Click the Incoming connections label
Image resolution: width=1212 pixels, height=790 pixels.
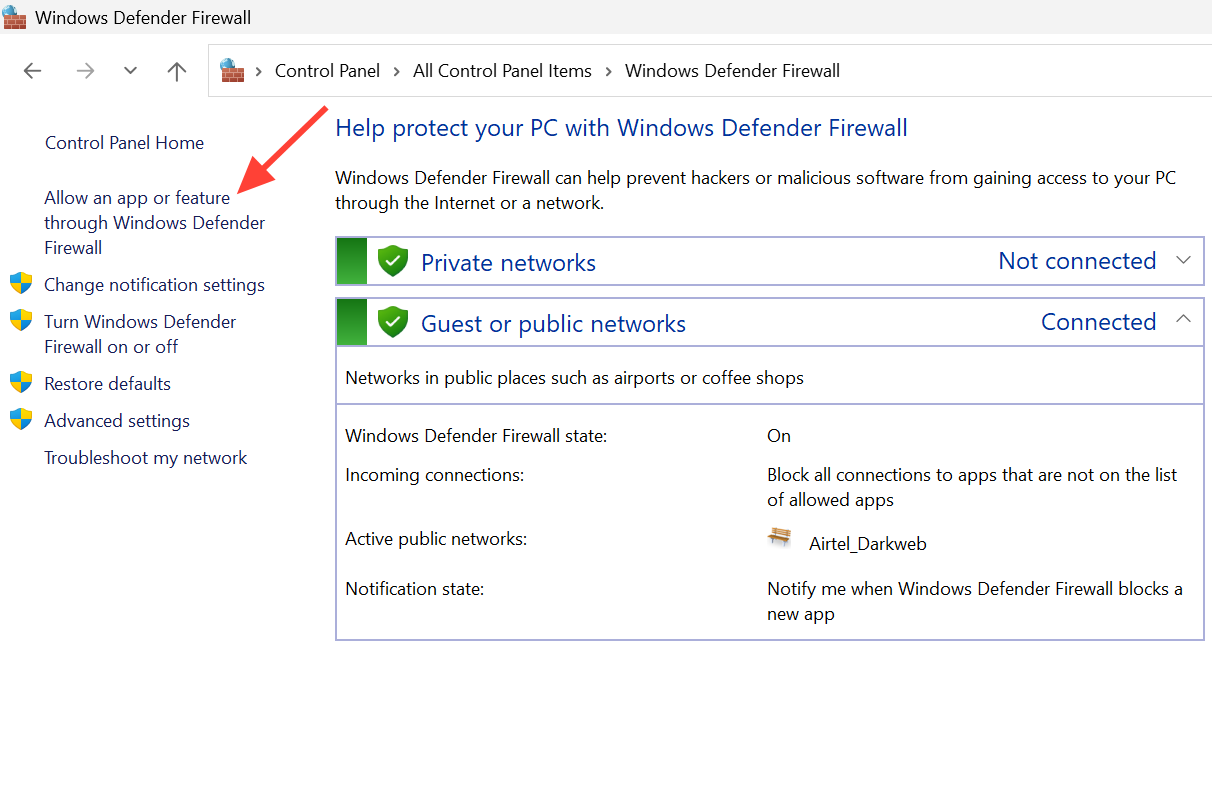coord(434,475)
